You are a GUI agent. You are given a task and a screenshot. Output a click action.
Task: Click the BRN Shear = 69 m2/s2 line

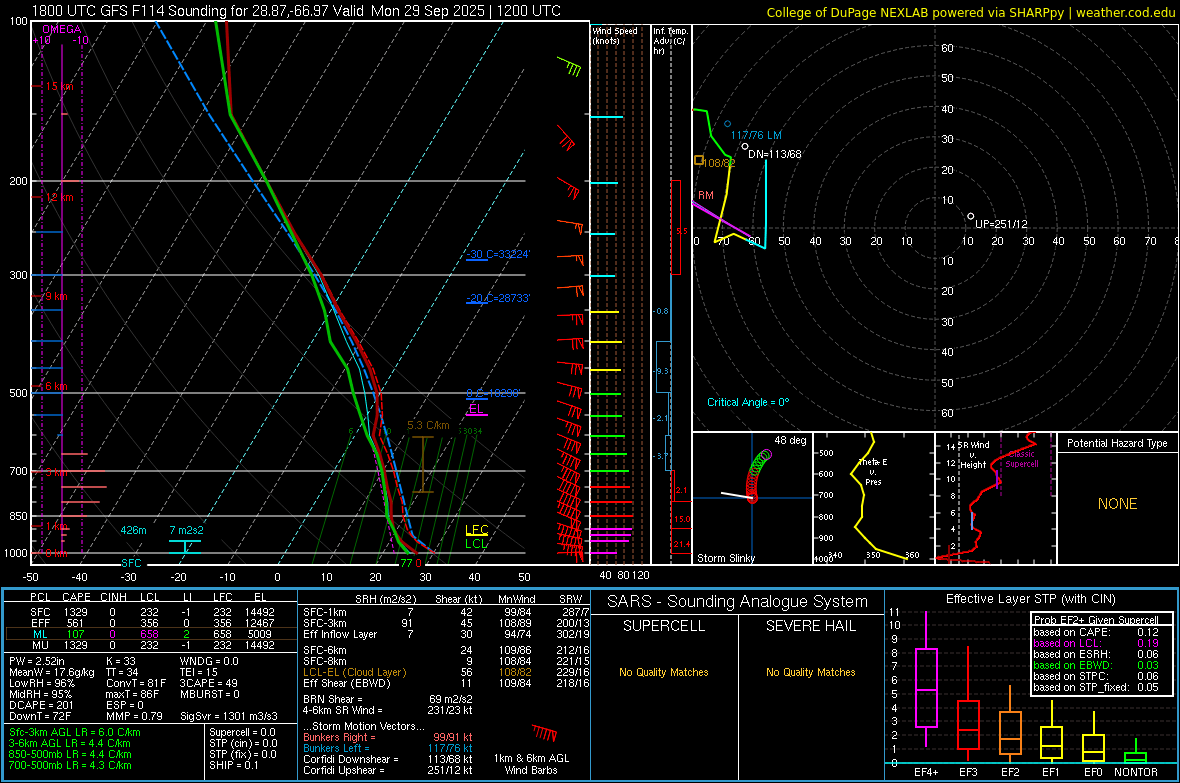pos(388,699)
